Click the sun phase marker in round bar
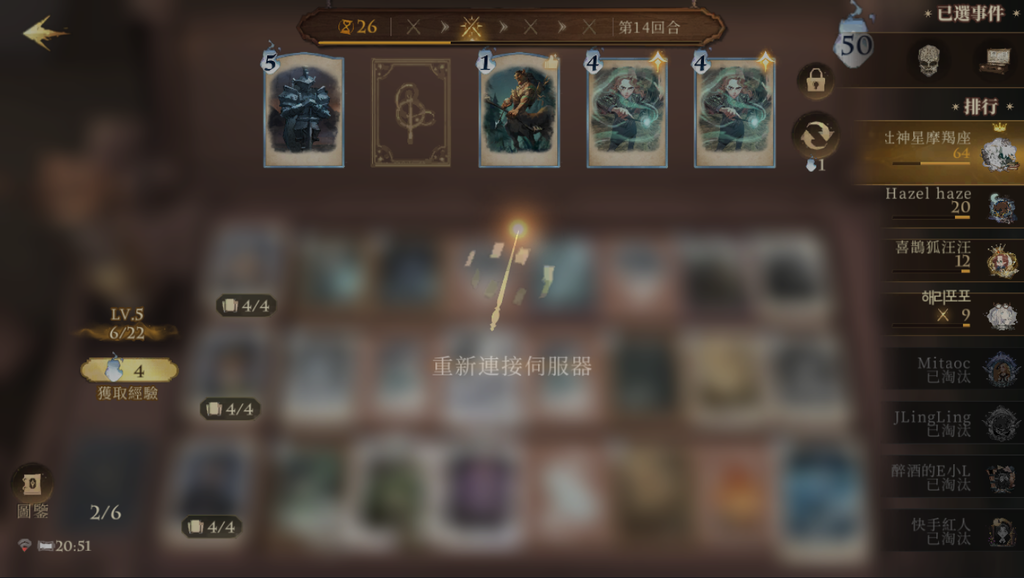The height and width of the screenshot is (578, 1024). [x=472, y=27]
